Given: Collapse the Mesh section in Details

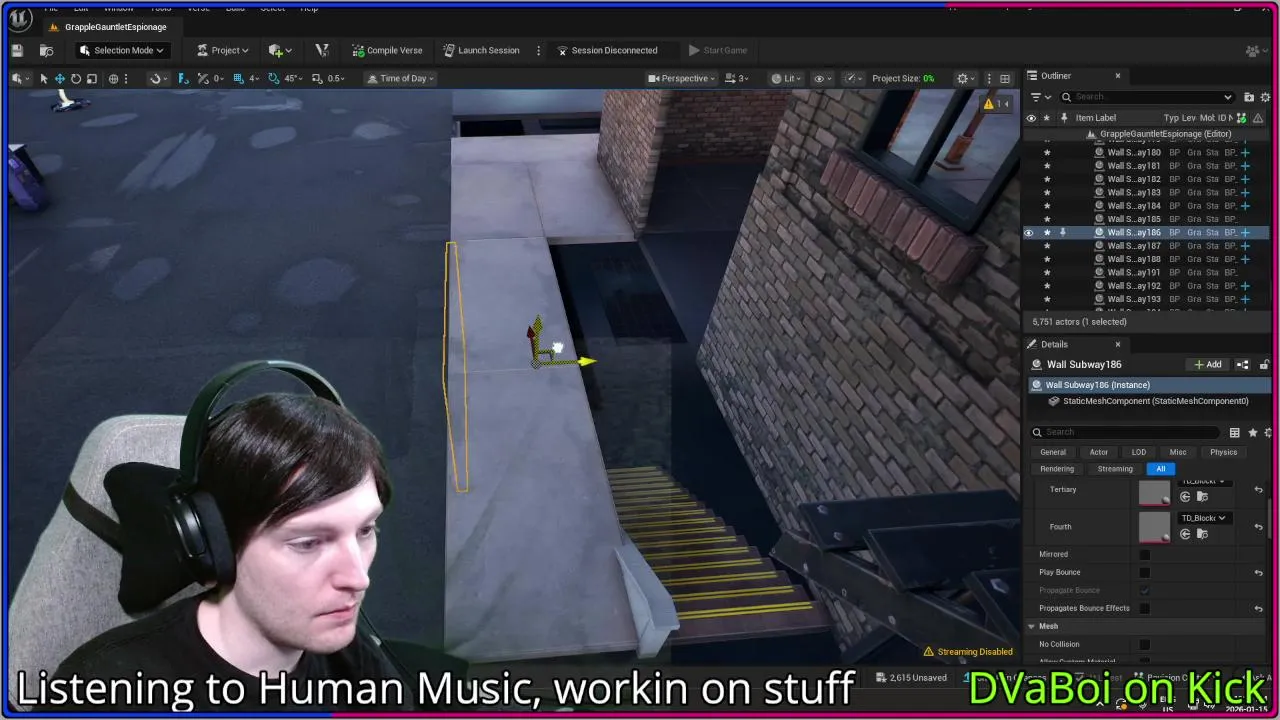Looking at the screenshot, I should 1031,626.
